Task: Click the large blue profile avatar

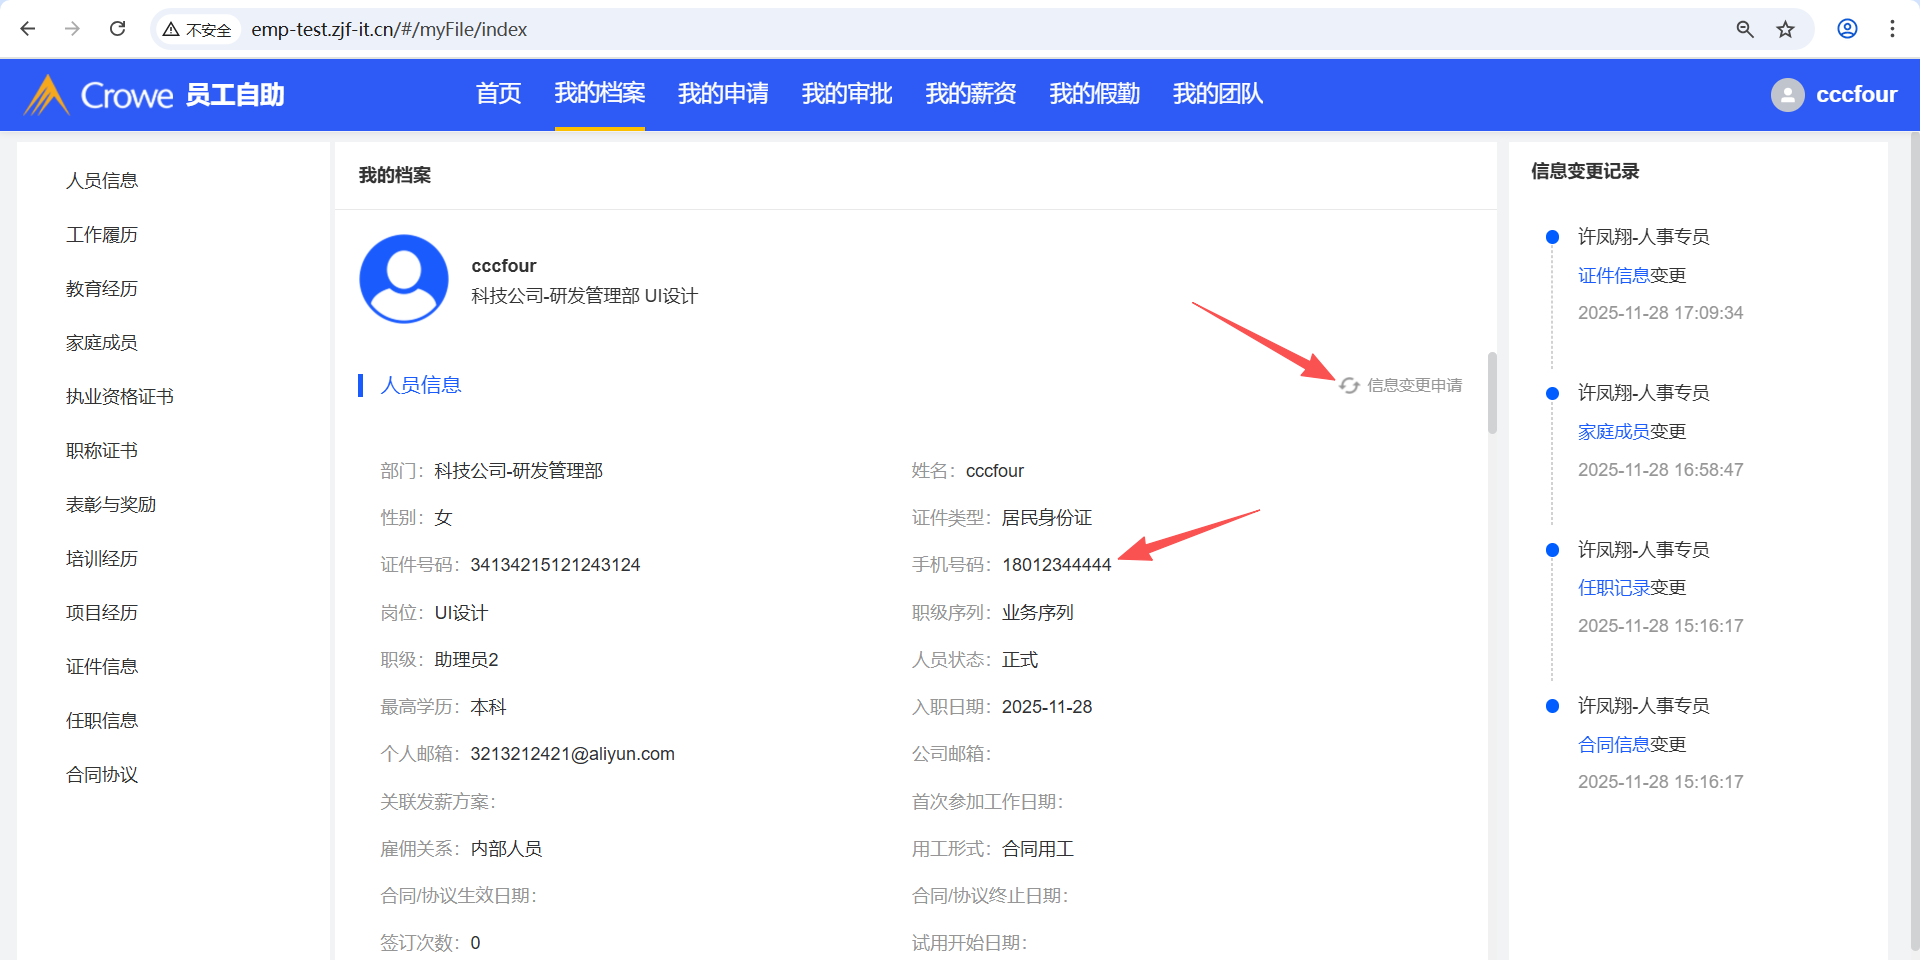Action: point(404,279)
